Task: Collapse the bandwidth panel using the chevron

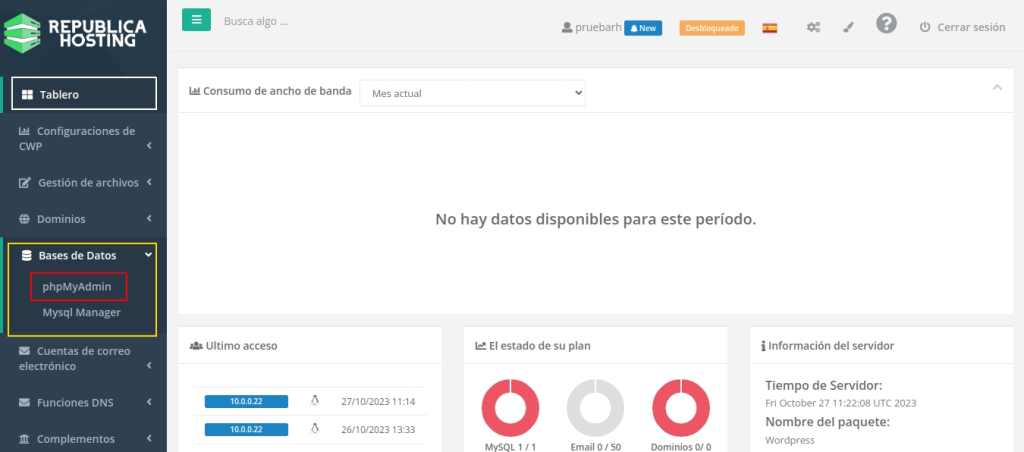Action: click(x=996, y=88)
